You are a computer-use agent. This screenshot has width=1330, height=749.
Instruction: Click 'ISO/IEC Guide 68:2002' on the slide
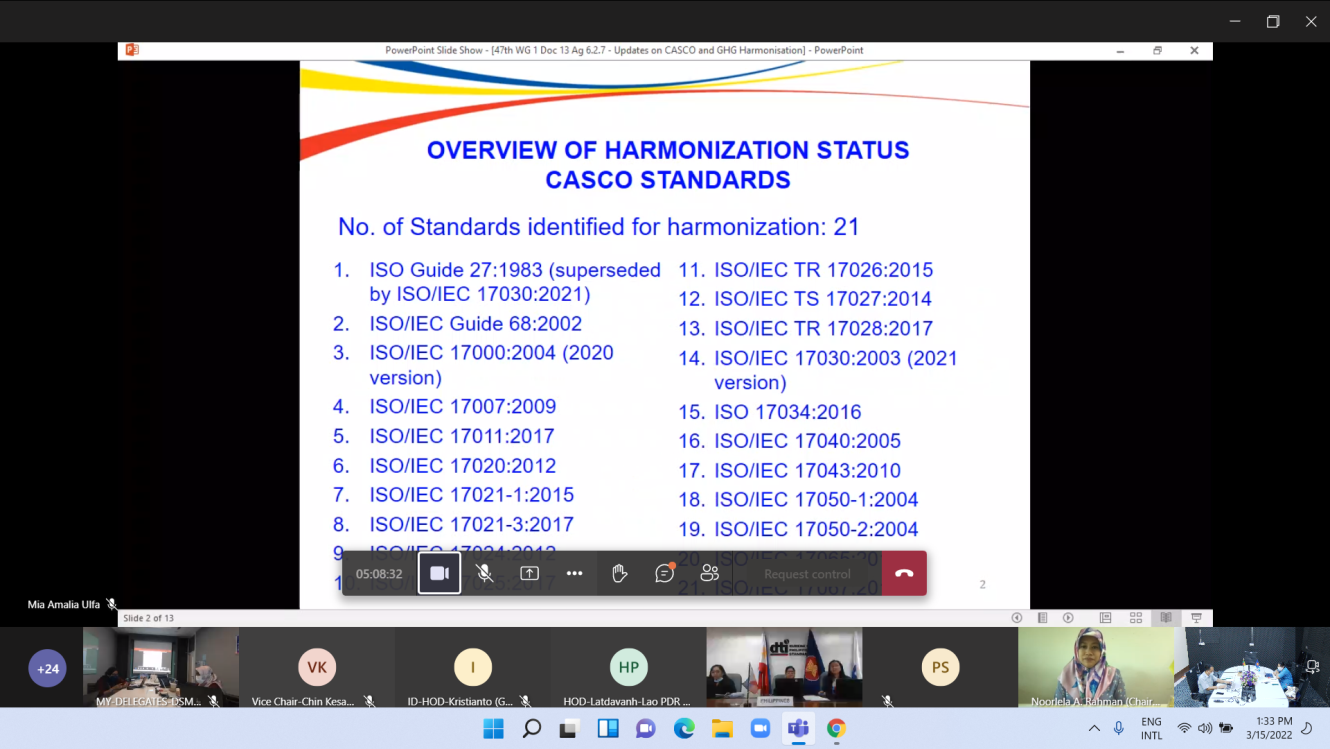pyautogui.click(x=475, y=324)
